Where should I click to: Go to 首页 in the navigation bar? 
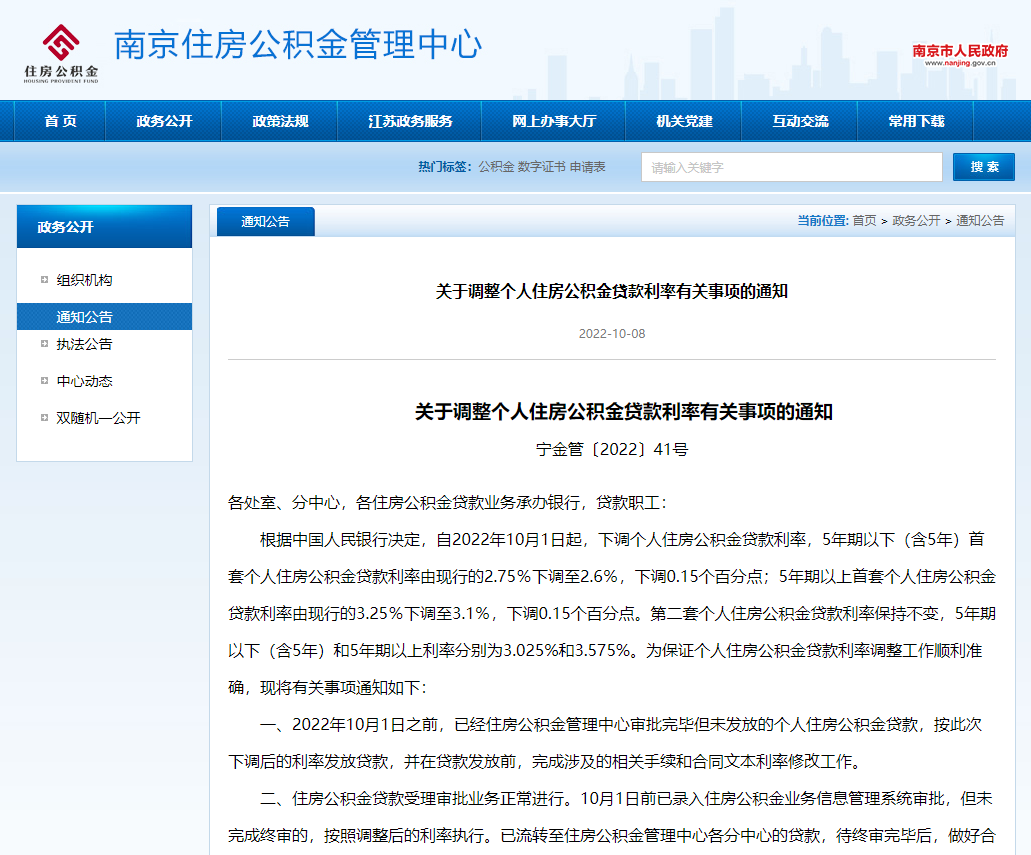(x=60, y=121)
